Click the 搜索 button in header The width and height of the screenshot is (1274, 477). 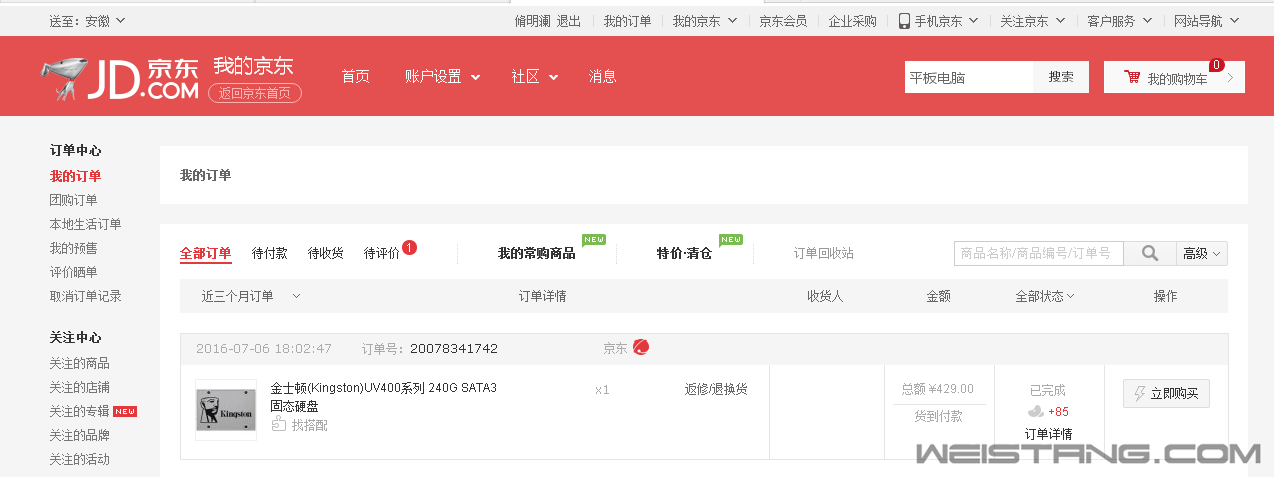(1061, 77)
